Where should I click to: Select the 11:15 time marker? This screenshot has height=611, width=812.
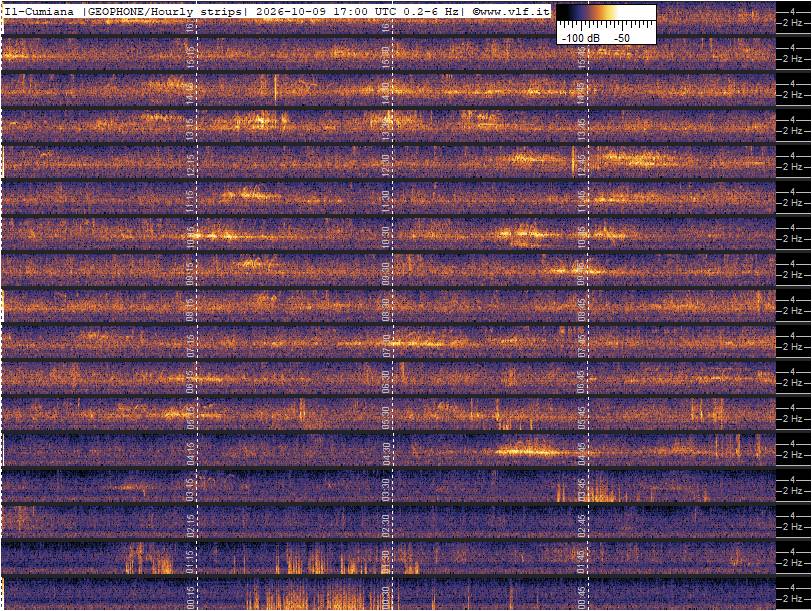pos(191,202)
